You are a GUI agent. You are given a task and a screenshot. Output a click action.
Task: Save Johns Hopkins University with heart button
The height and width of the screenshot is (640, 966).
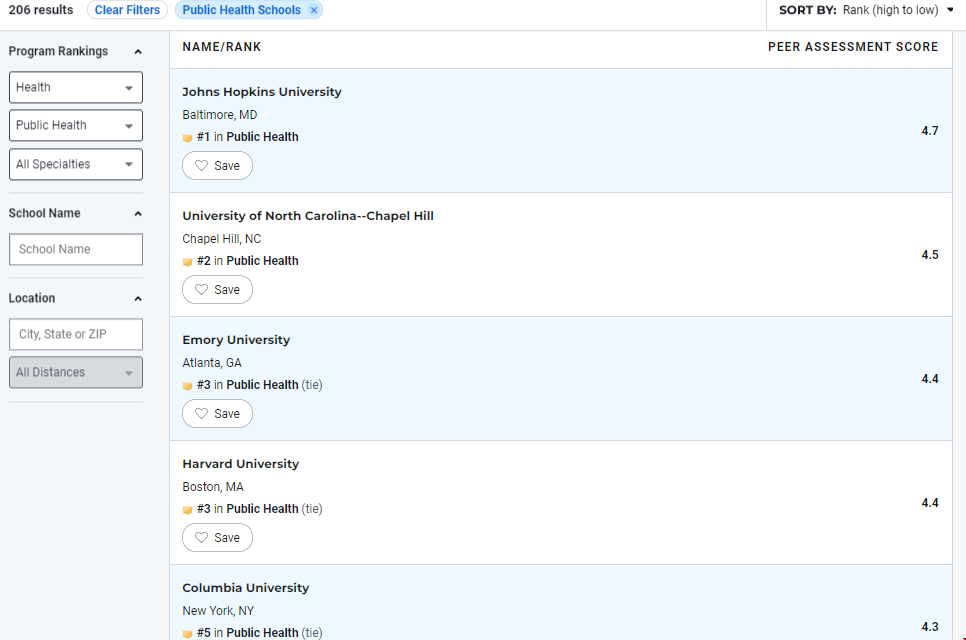tap(217, 166)
